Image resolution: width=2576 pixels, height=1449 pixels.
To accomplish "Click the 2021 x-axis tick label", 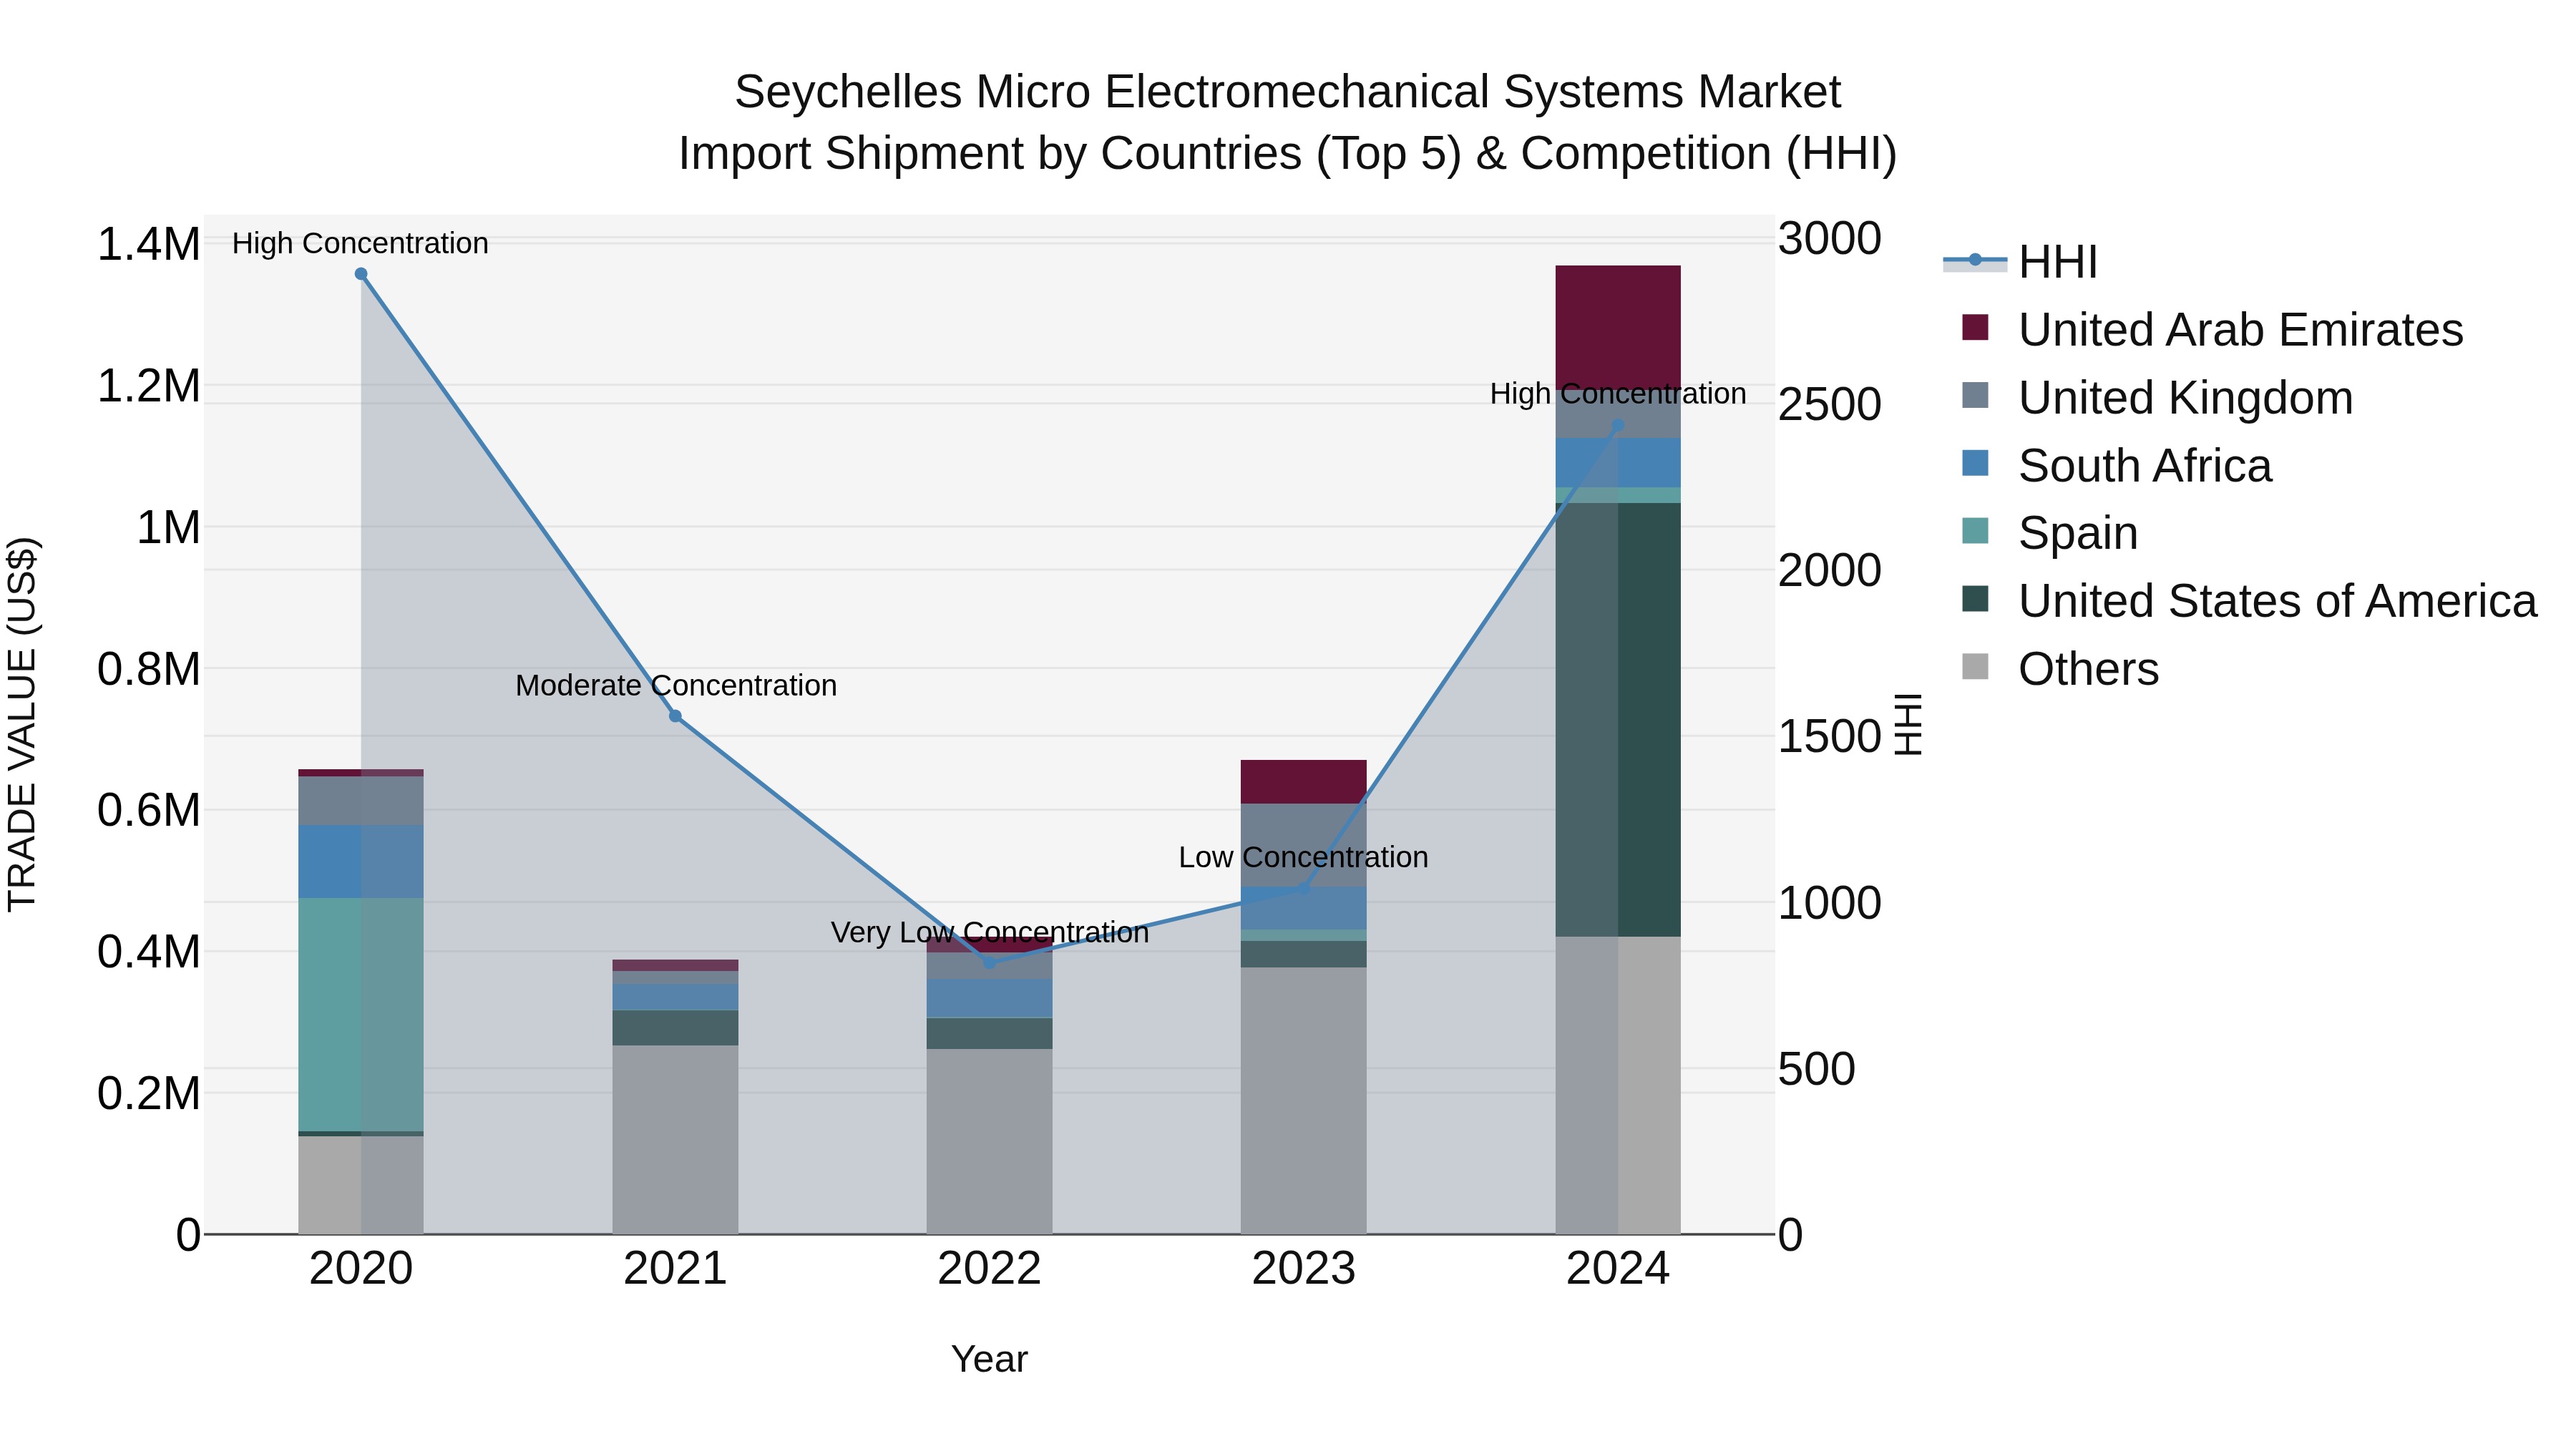I will (x=675, y=1269).
